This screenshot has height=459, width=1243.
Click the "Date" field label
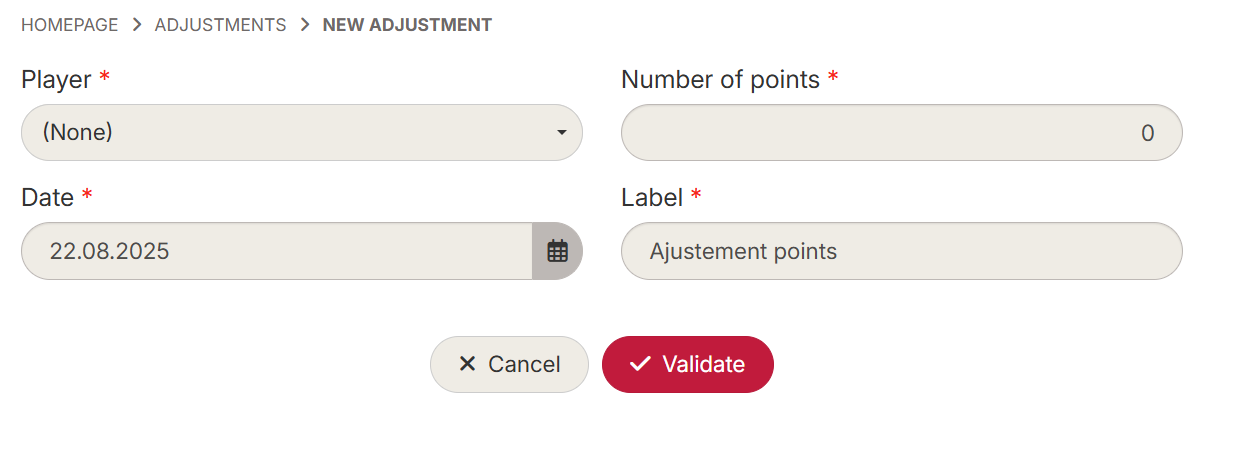pos(47,198)
